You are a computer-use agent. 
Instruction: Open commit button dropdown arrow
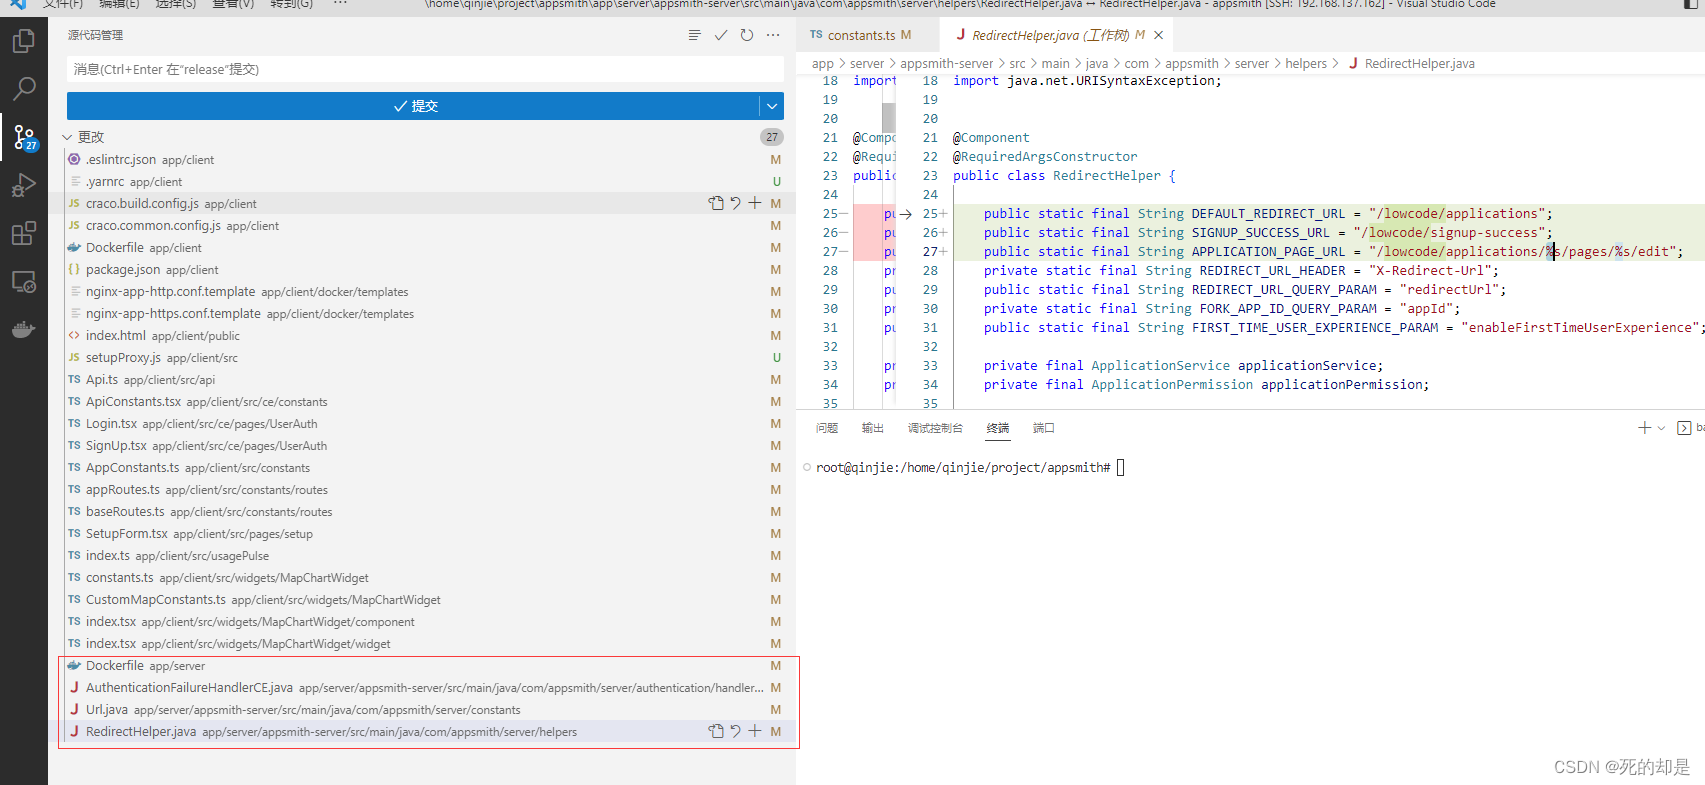click(772, 106)
